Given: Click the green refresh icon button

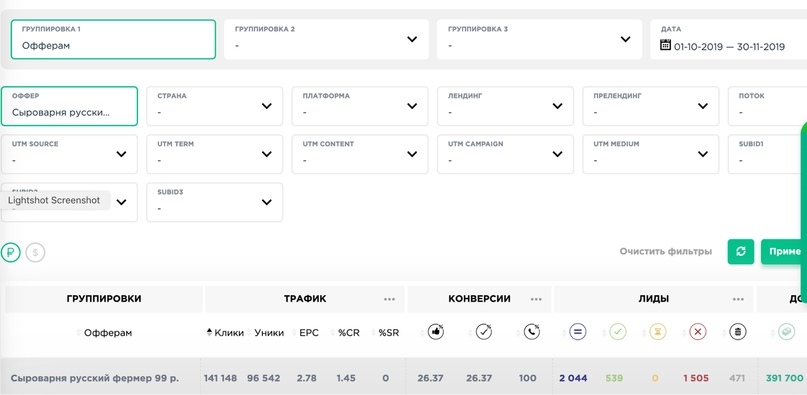Looking at the screenshot, I should [x=741, y=252].
